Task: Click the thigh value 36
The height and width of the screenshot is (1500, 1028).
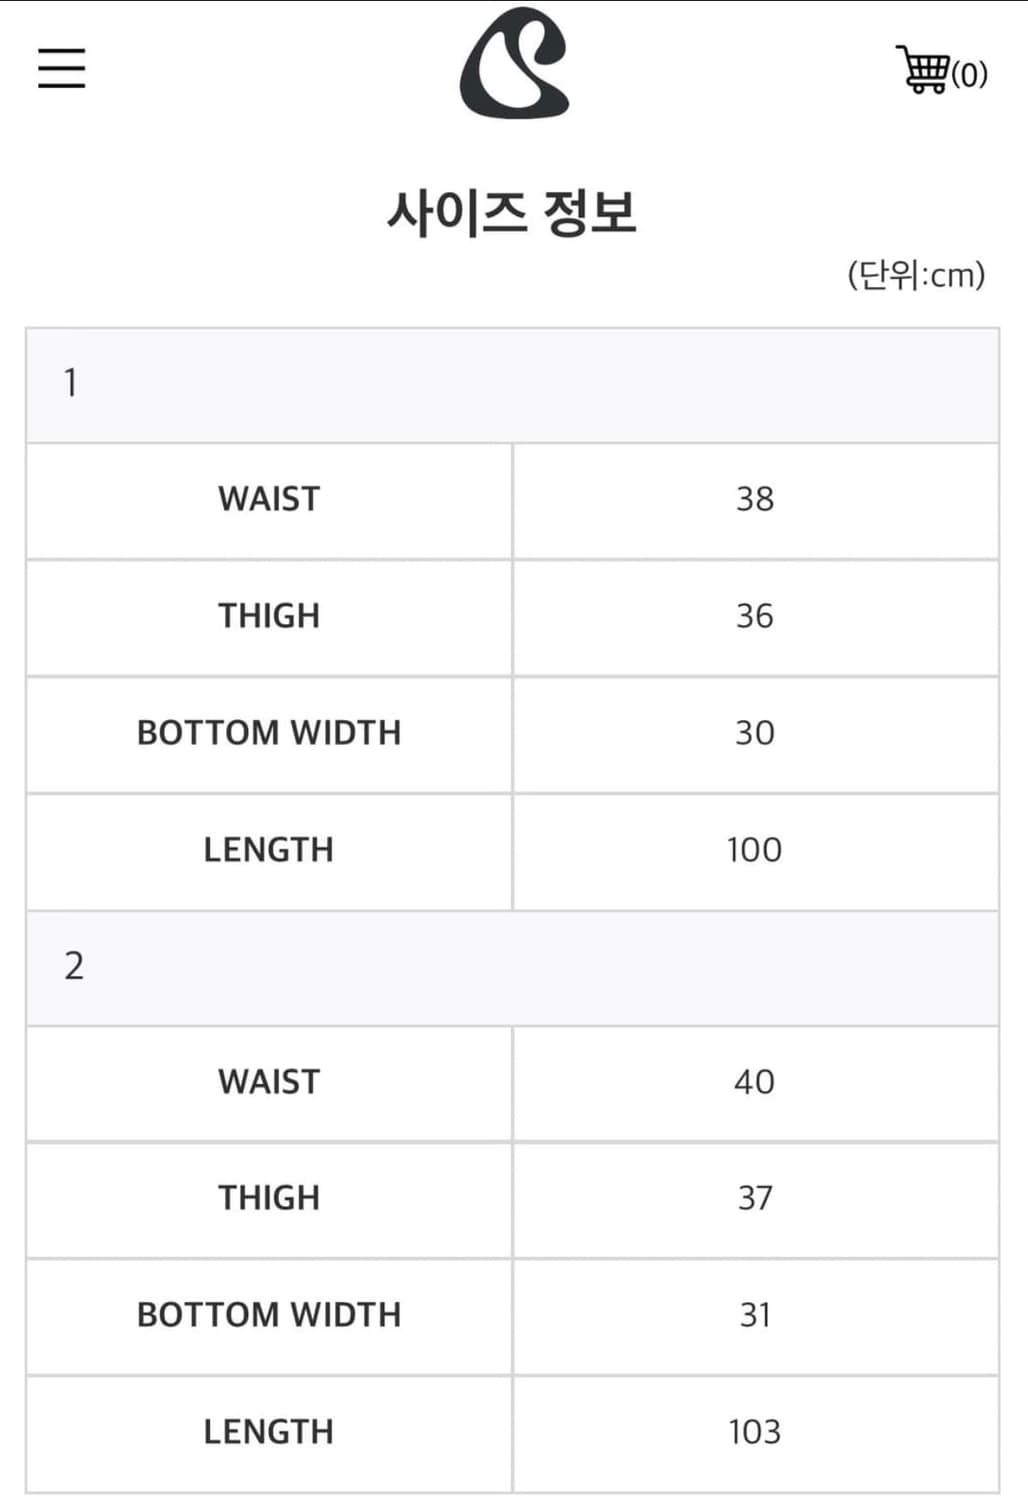Action: point(755,616)
